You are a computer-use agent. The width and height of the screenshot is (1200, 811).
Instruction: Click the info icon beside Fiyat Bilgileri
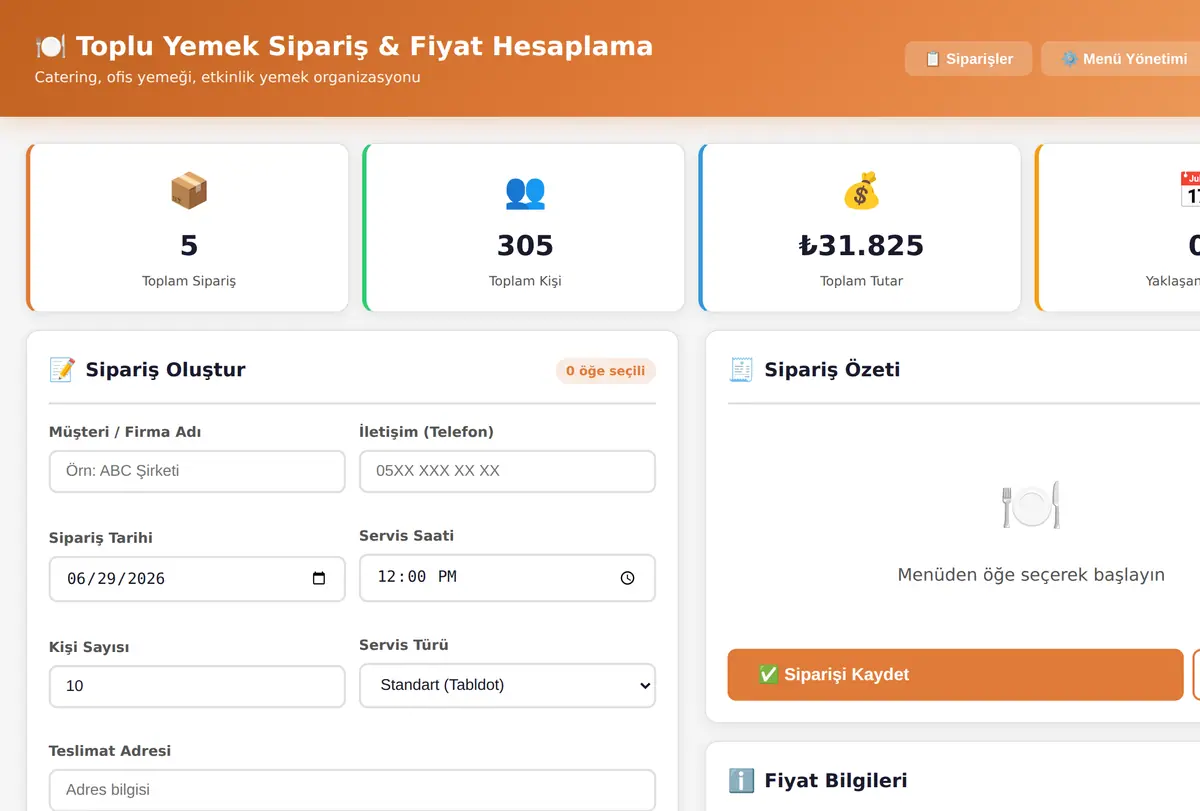(741, 781)
